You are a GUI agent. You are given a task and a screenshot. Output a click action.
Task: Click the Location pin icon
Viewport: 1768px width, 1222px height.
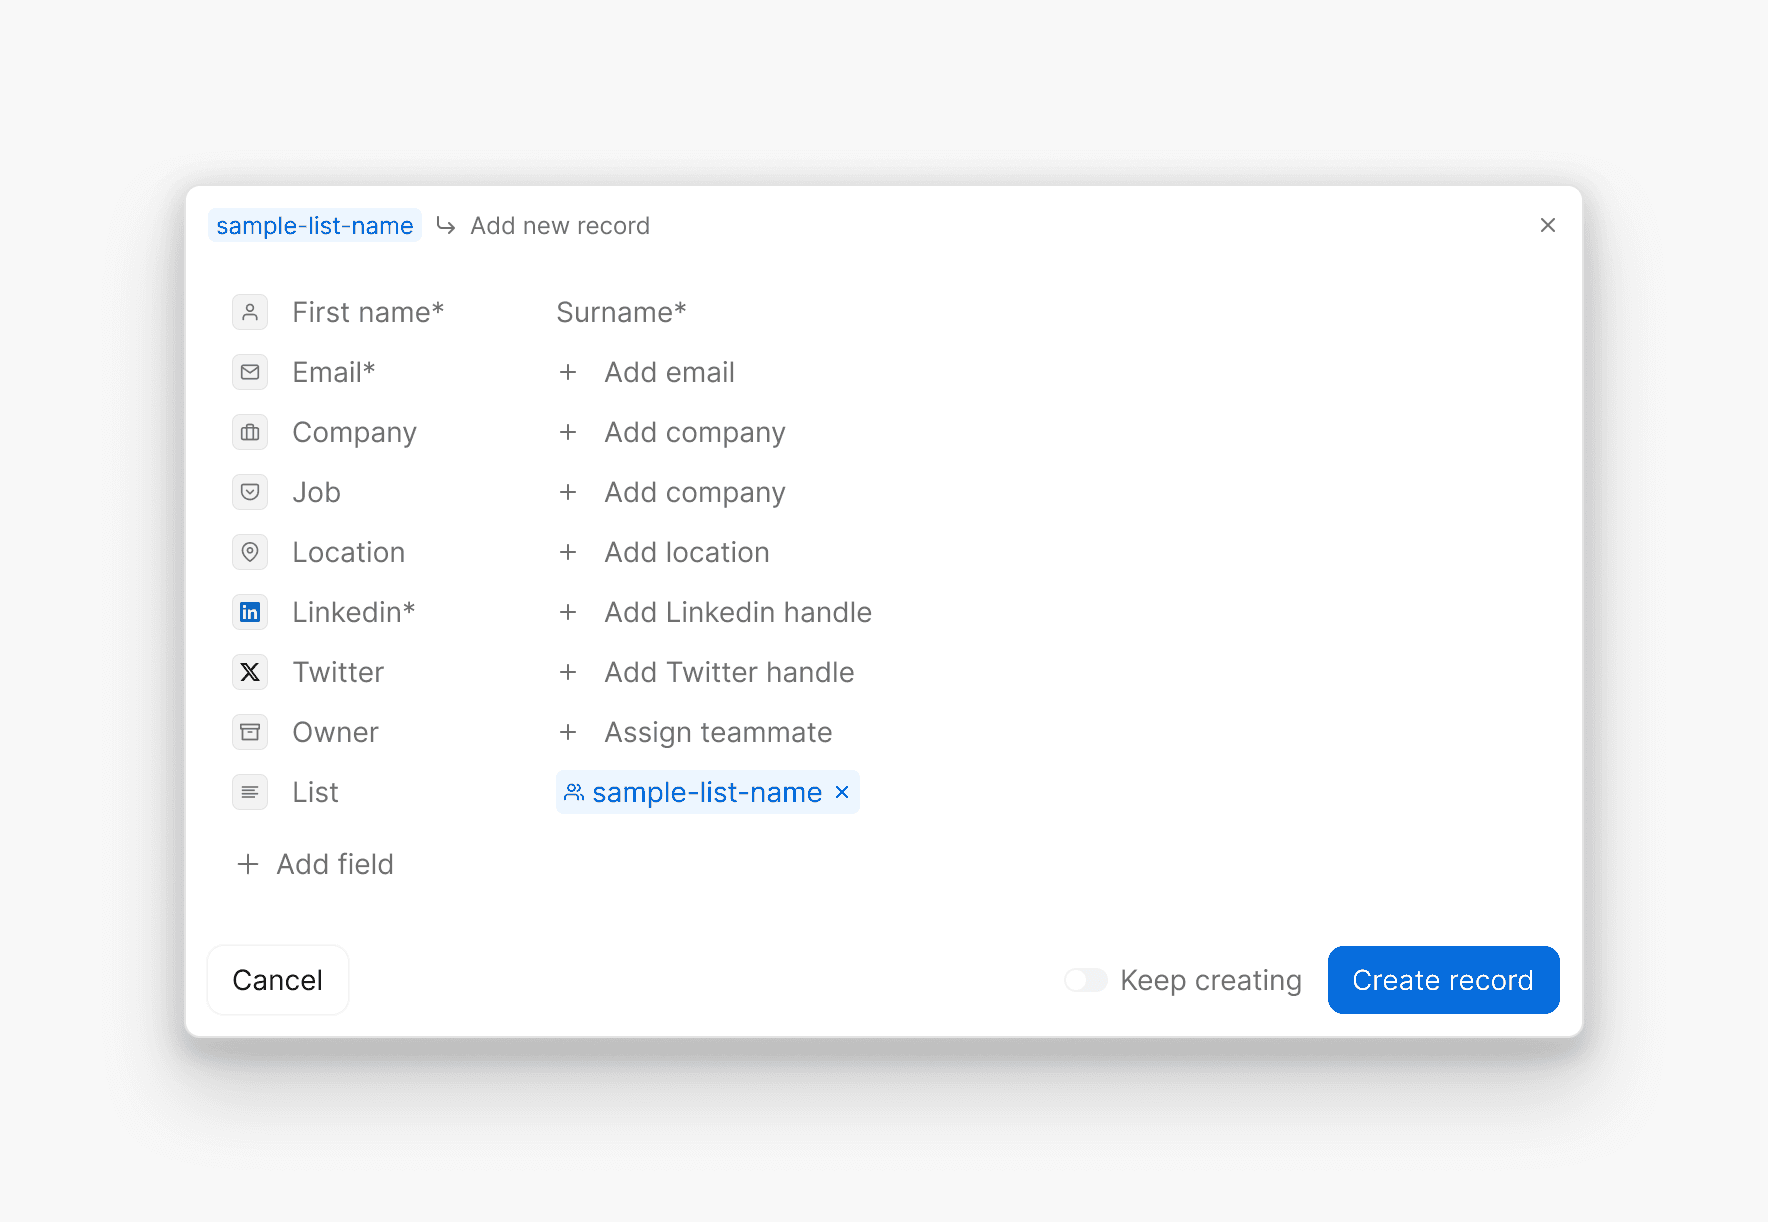click(250, 552)
